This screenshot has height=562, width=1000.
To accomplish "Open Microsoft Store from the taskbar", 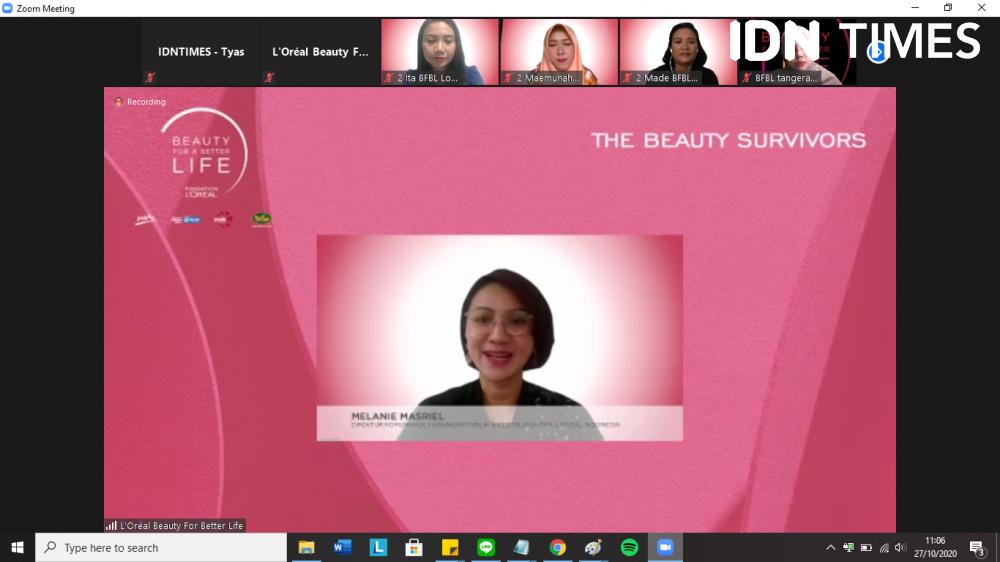I will pyautogui.click(x=414, y=547).
